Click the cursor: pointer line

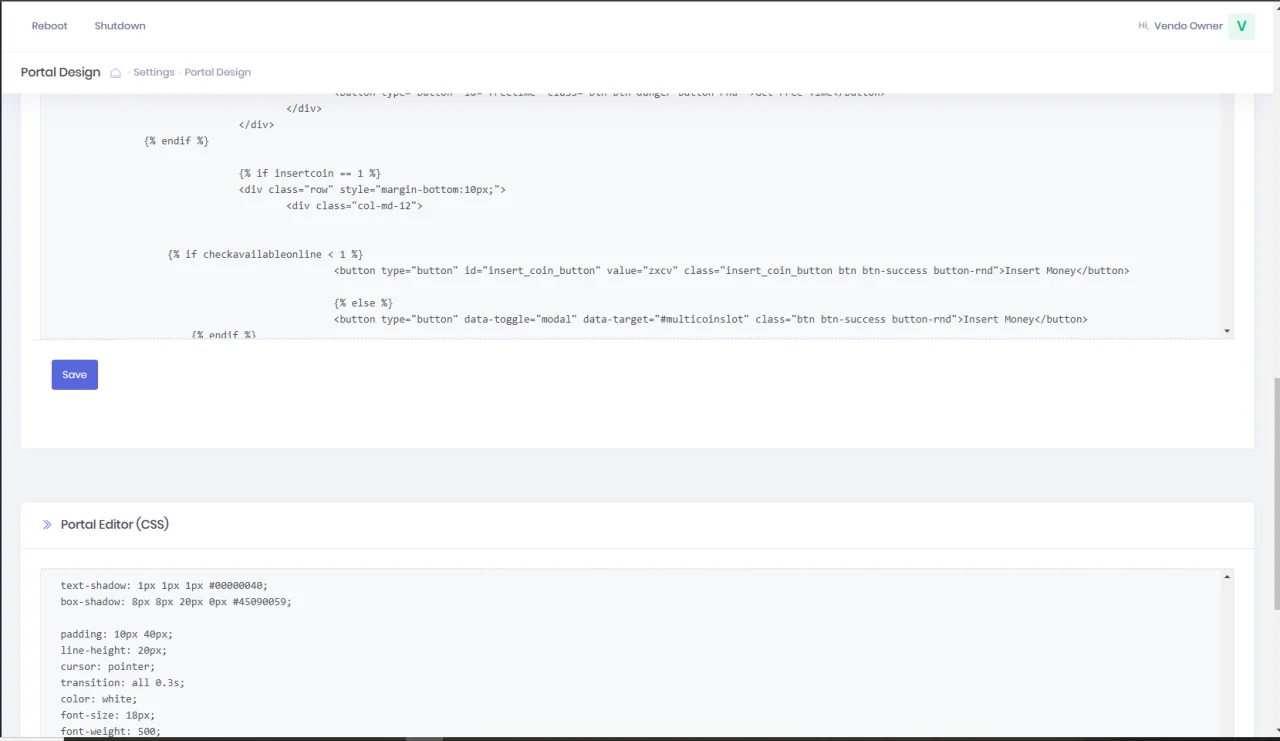[x=108, y=667]
